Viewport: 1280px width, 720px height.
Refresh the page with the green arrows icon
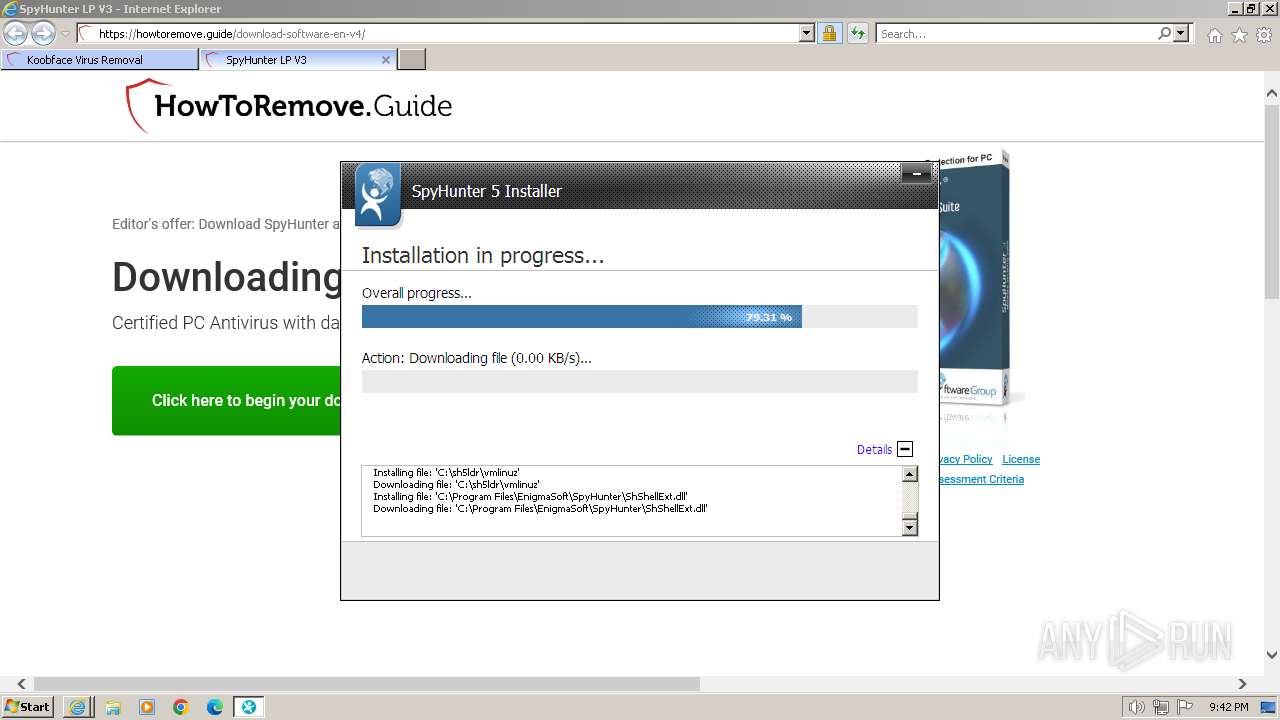pyautogui.click(x=858, y=33)
